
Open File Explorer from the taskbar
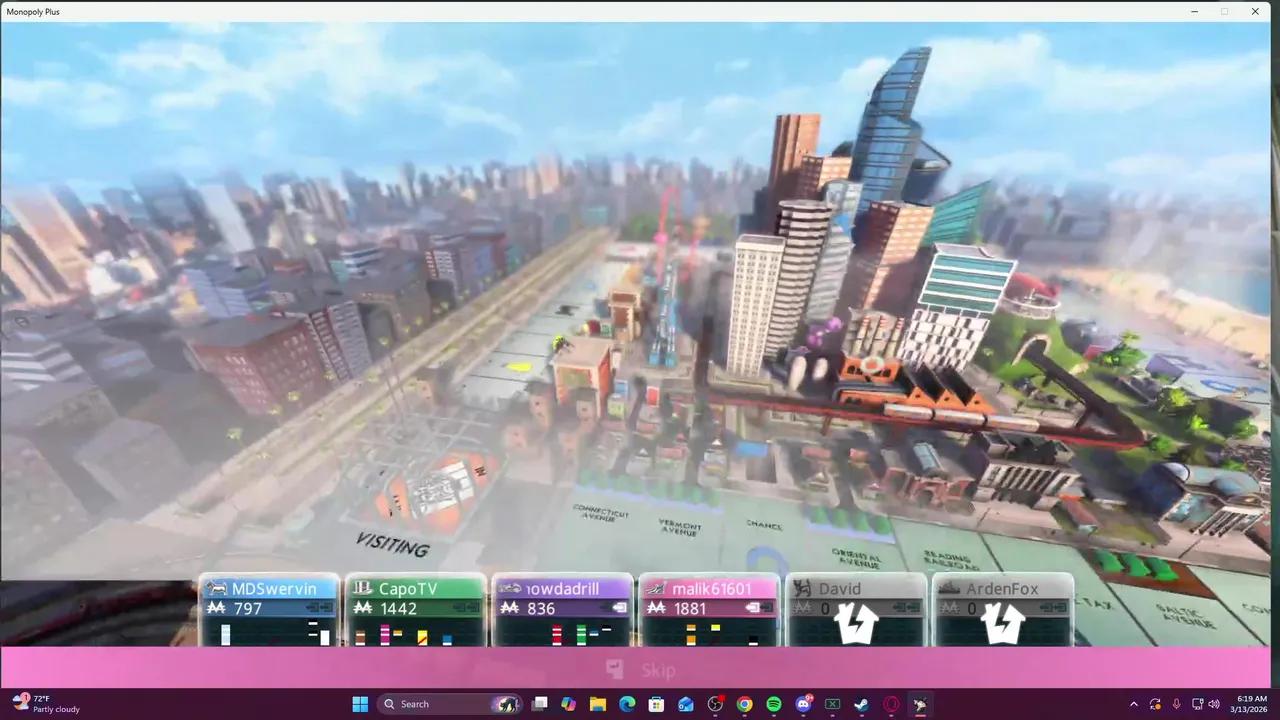click(x=598, y=704)
